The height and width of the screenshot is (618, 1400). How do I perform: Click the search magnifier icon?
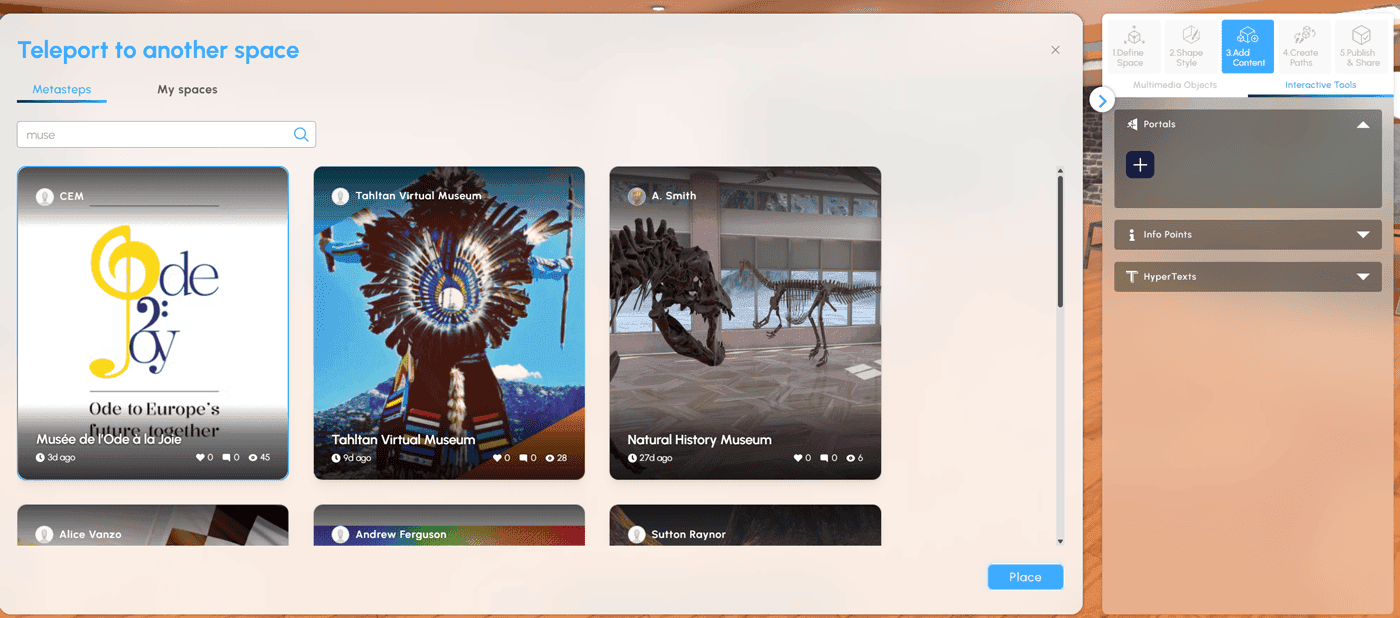pos(301,135)
